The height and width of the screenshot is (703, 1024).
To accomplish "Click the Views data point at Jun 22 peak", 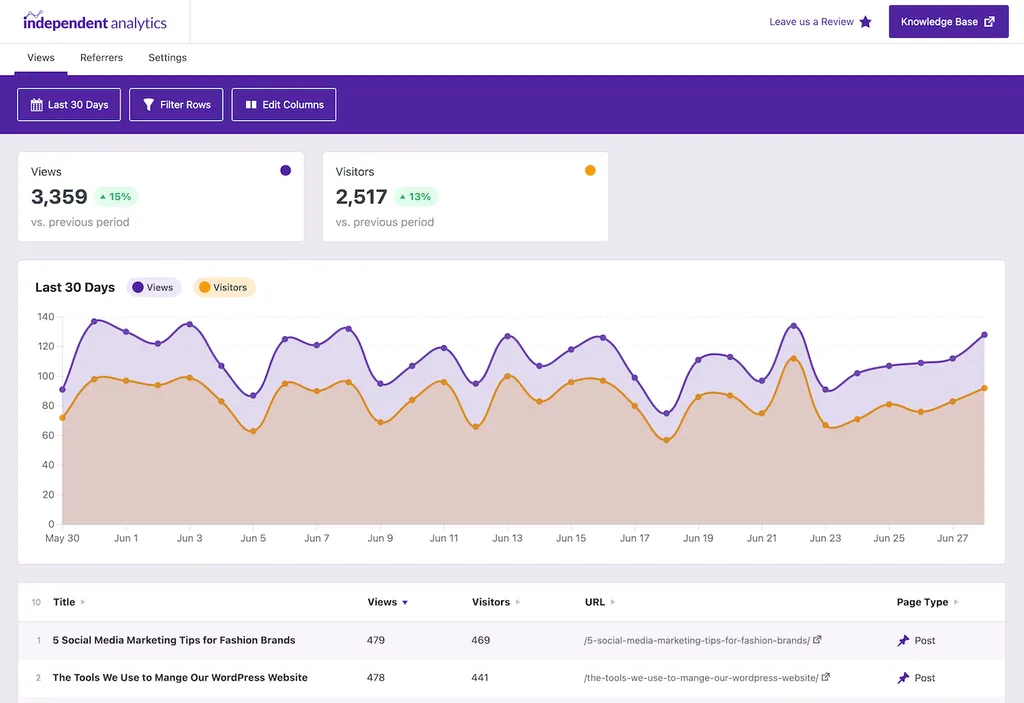I will pyautogui.click(x=793, y=325).
